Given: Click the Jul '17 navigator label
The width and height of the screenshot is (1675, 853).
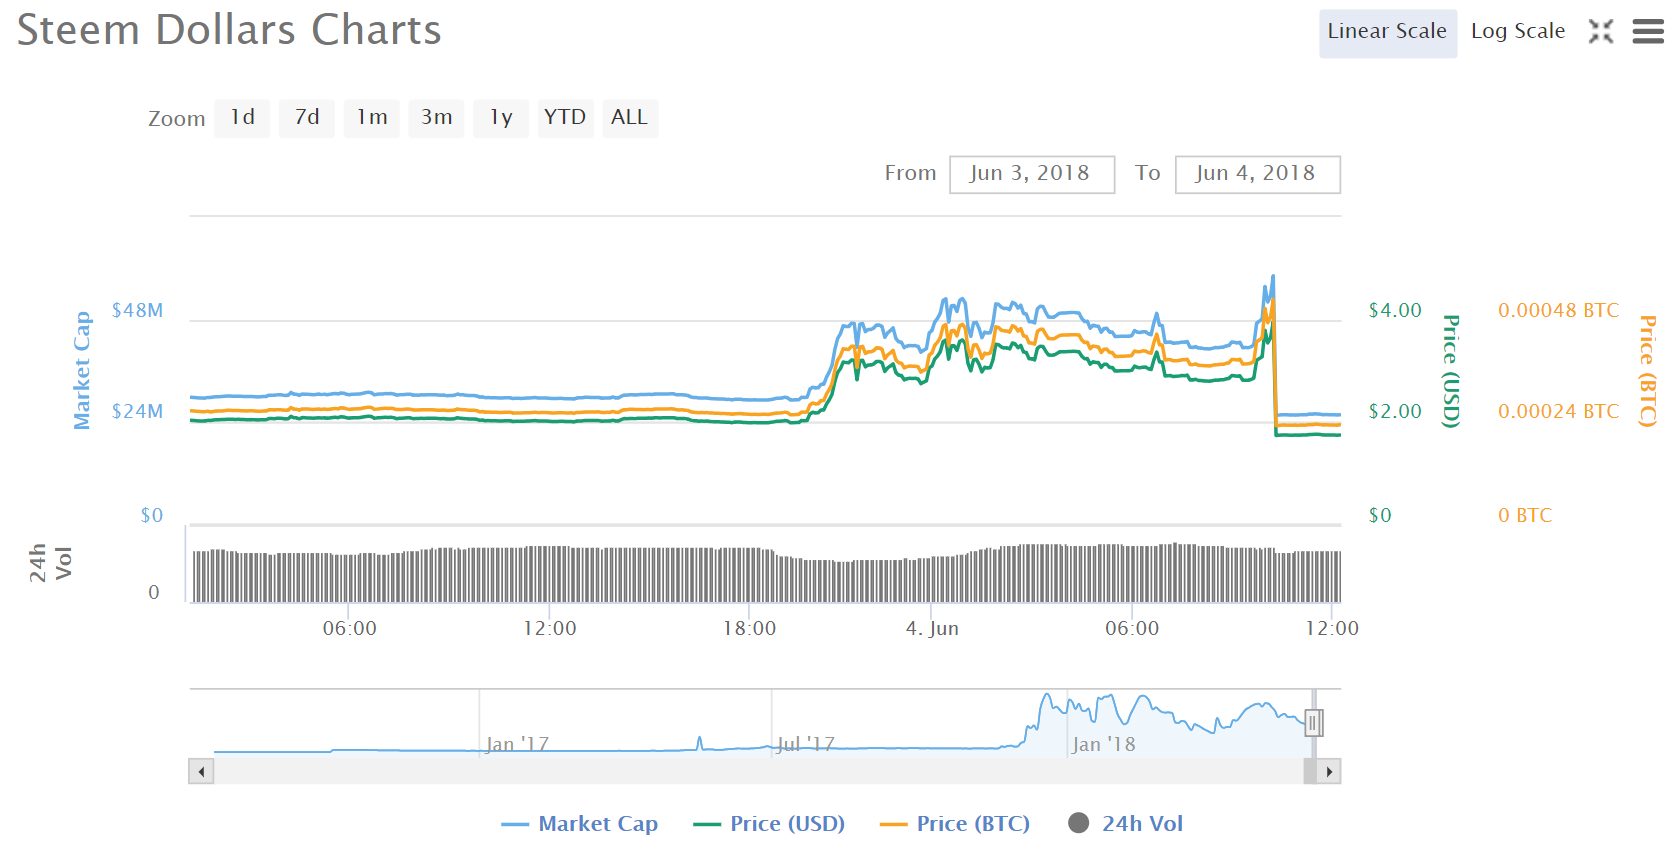Looking at the screenshot, I should point(806,744).
